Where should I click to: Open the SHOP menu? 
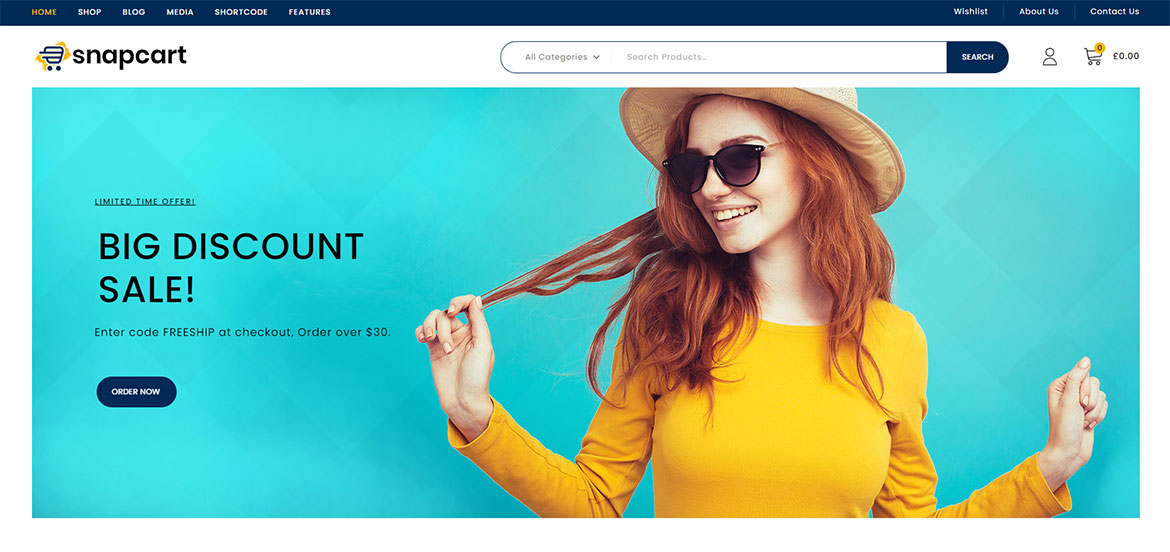pyautogui.click(x=90, y=12)
